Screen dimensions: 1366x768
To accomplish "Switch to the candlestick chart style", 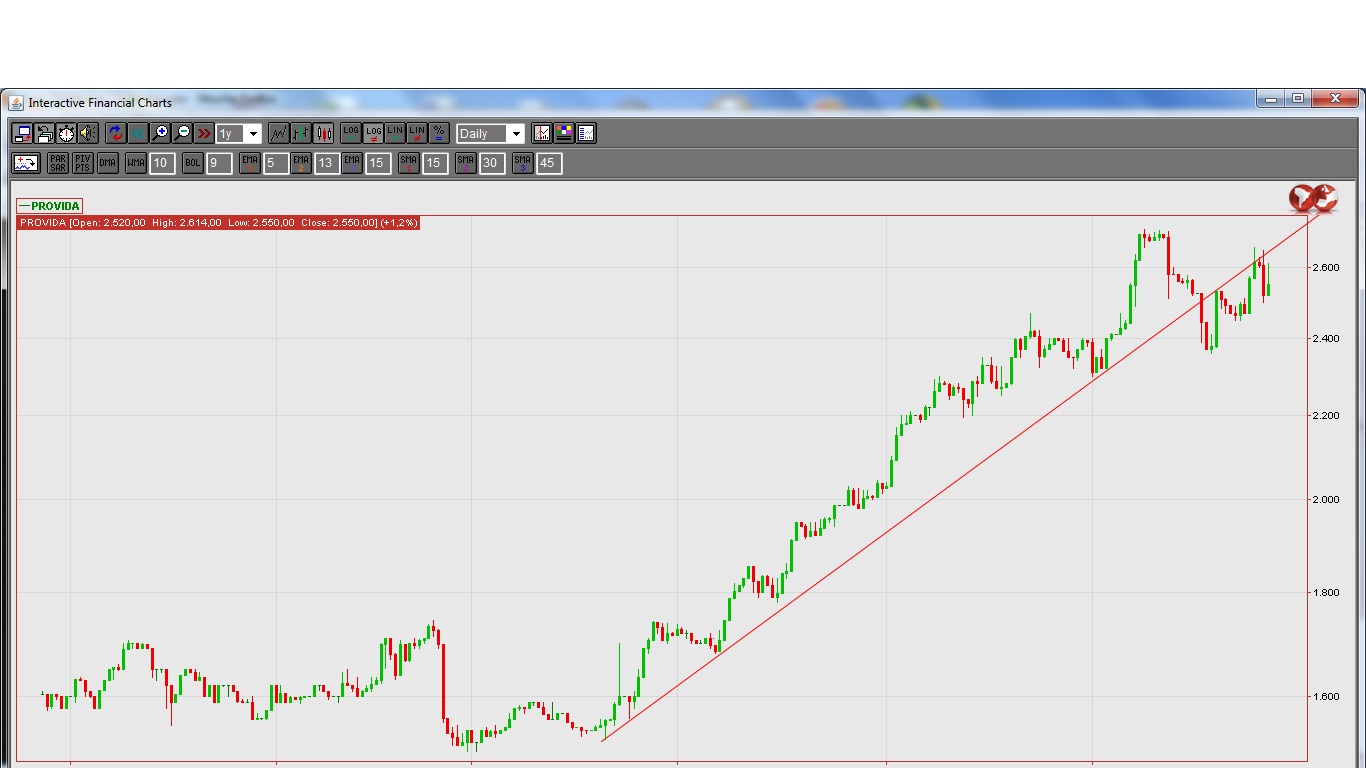I will (323, 133).
